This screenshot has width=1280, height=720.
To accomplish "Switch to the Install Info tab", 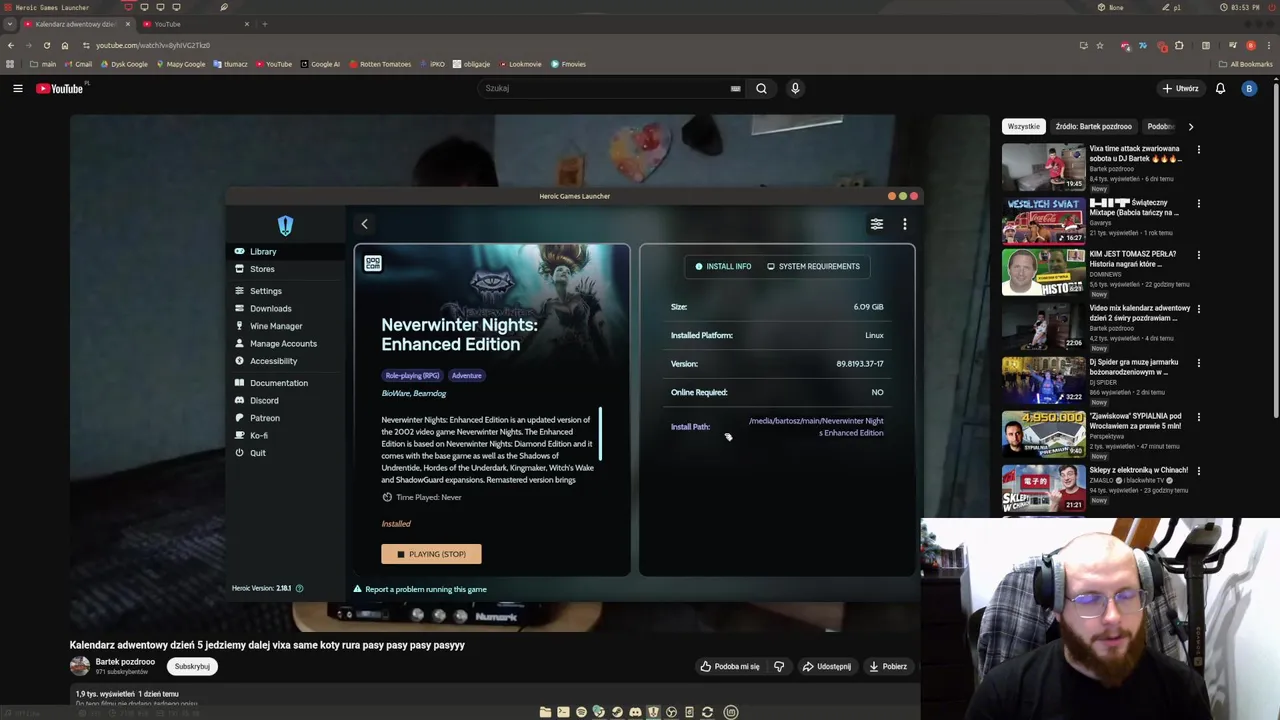I will pyautogui.click(x=723, y=266).
